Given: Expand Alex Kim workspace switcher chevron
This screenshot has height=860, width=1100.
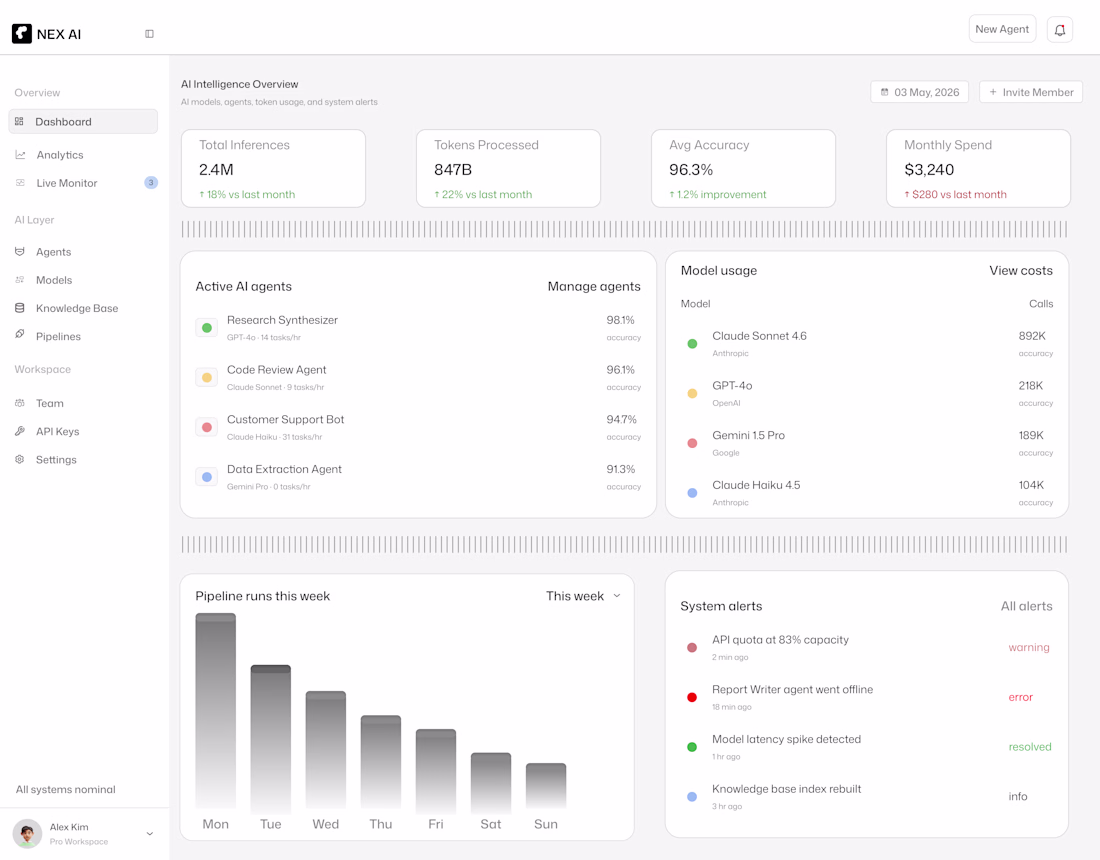Looking at the screenshot, I should (x=149, y=833).
